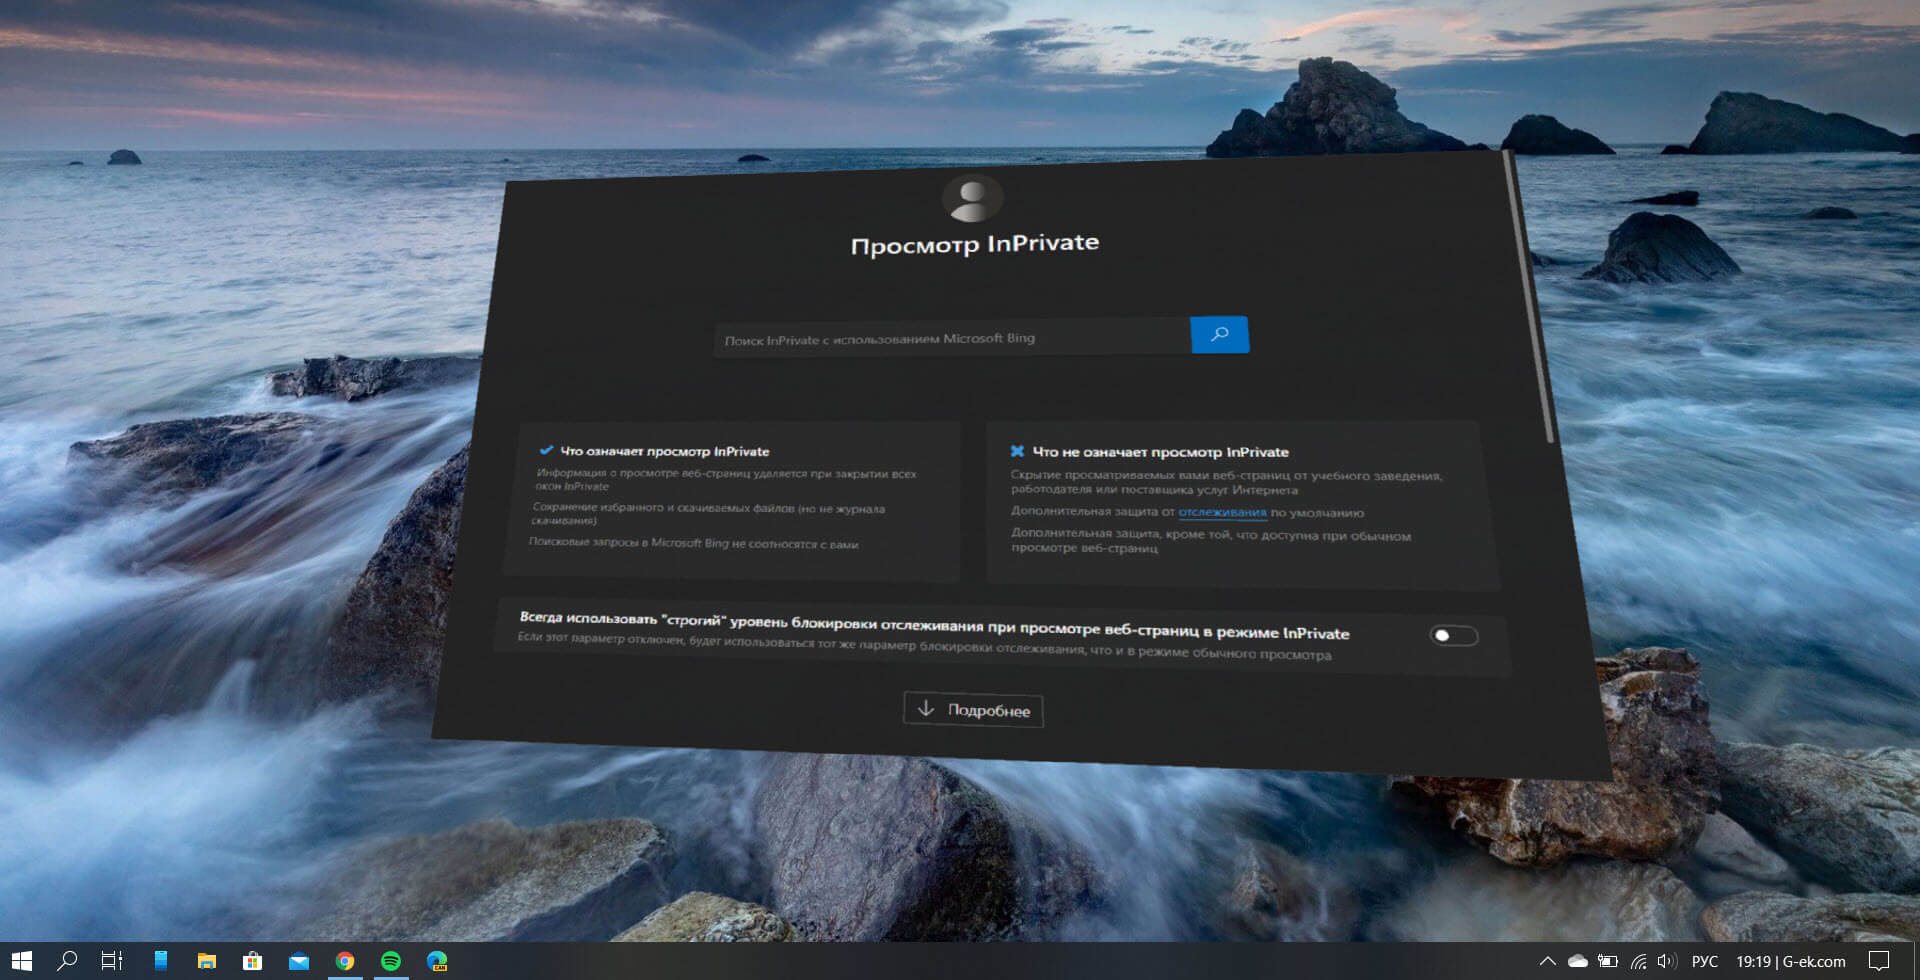The width and height of the screenshot is (1920, 980).
Task: Open File Explorer from the taskbar
Action: click(x=206, y=961)
